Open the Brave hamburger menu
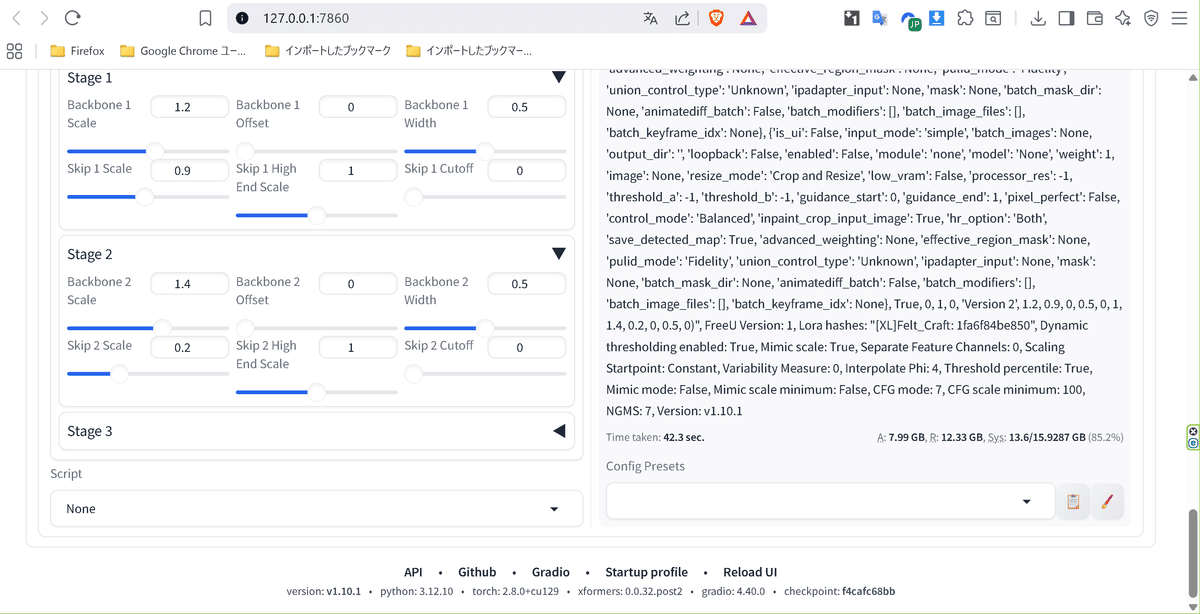 coord(1177,17)
